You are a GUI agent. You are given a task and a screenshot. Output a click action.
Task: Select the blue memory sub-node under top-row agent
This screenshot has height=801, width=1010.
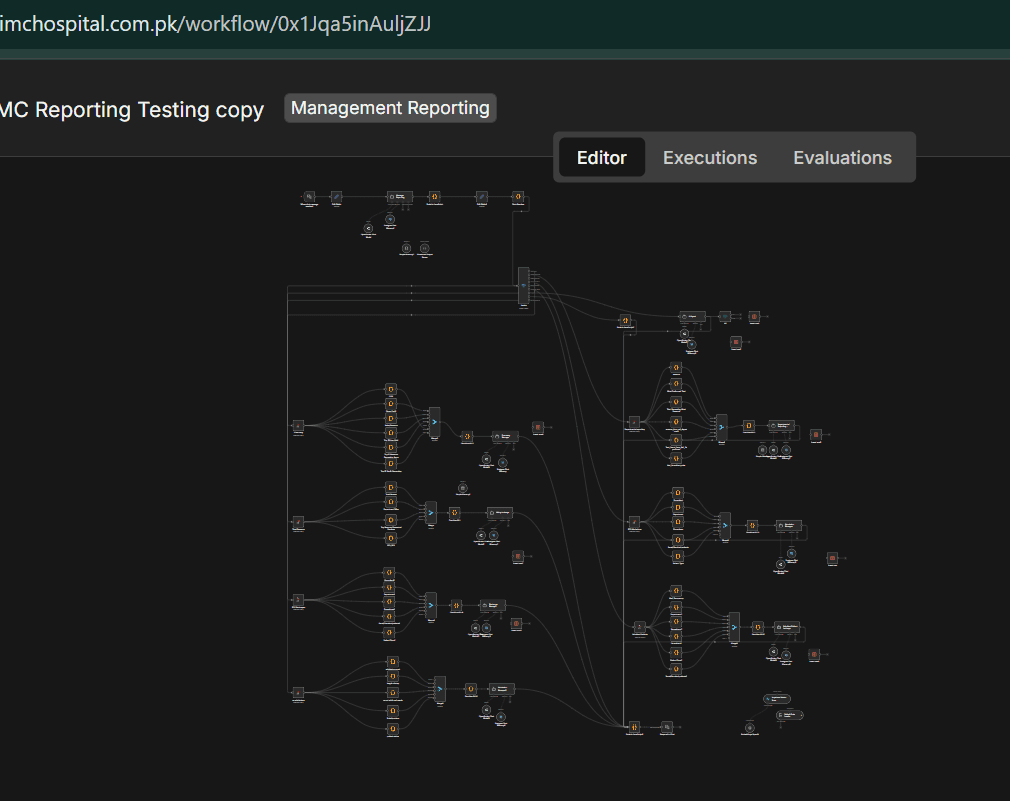click(x=390, y=220)
